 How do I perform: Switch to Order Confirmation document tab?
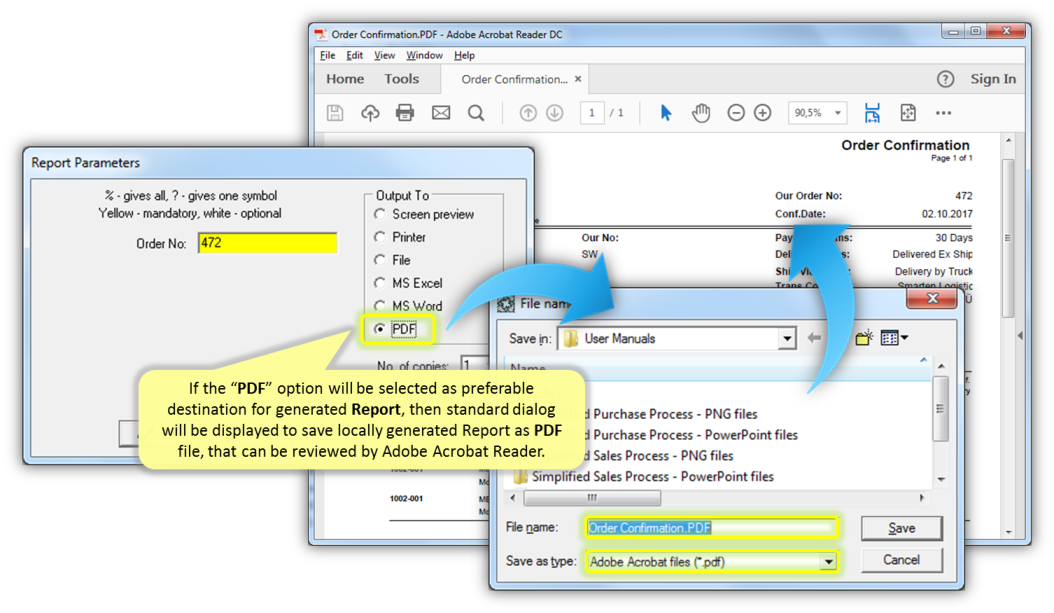[x=514, y=79]
